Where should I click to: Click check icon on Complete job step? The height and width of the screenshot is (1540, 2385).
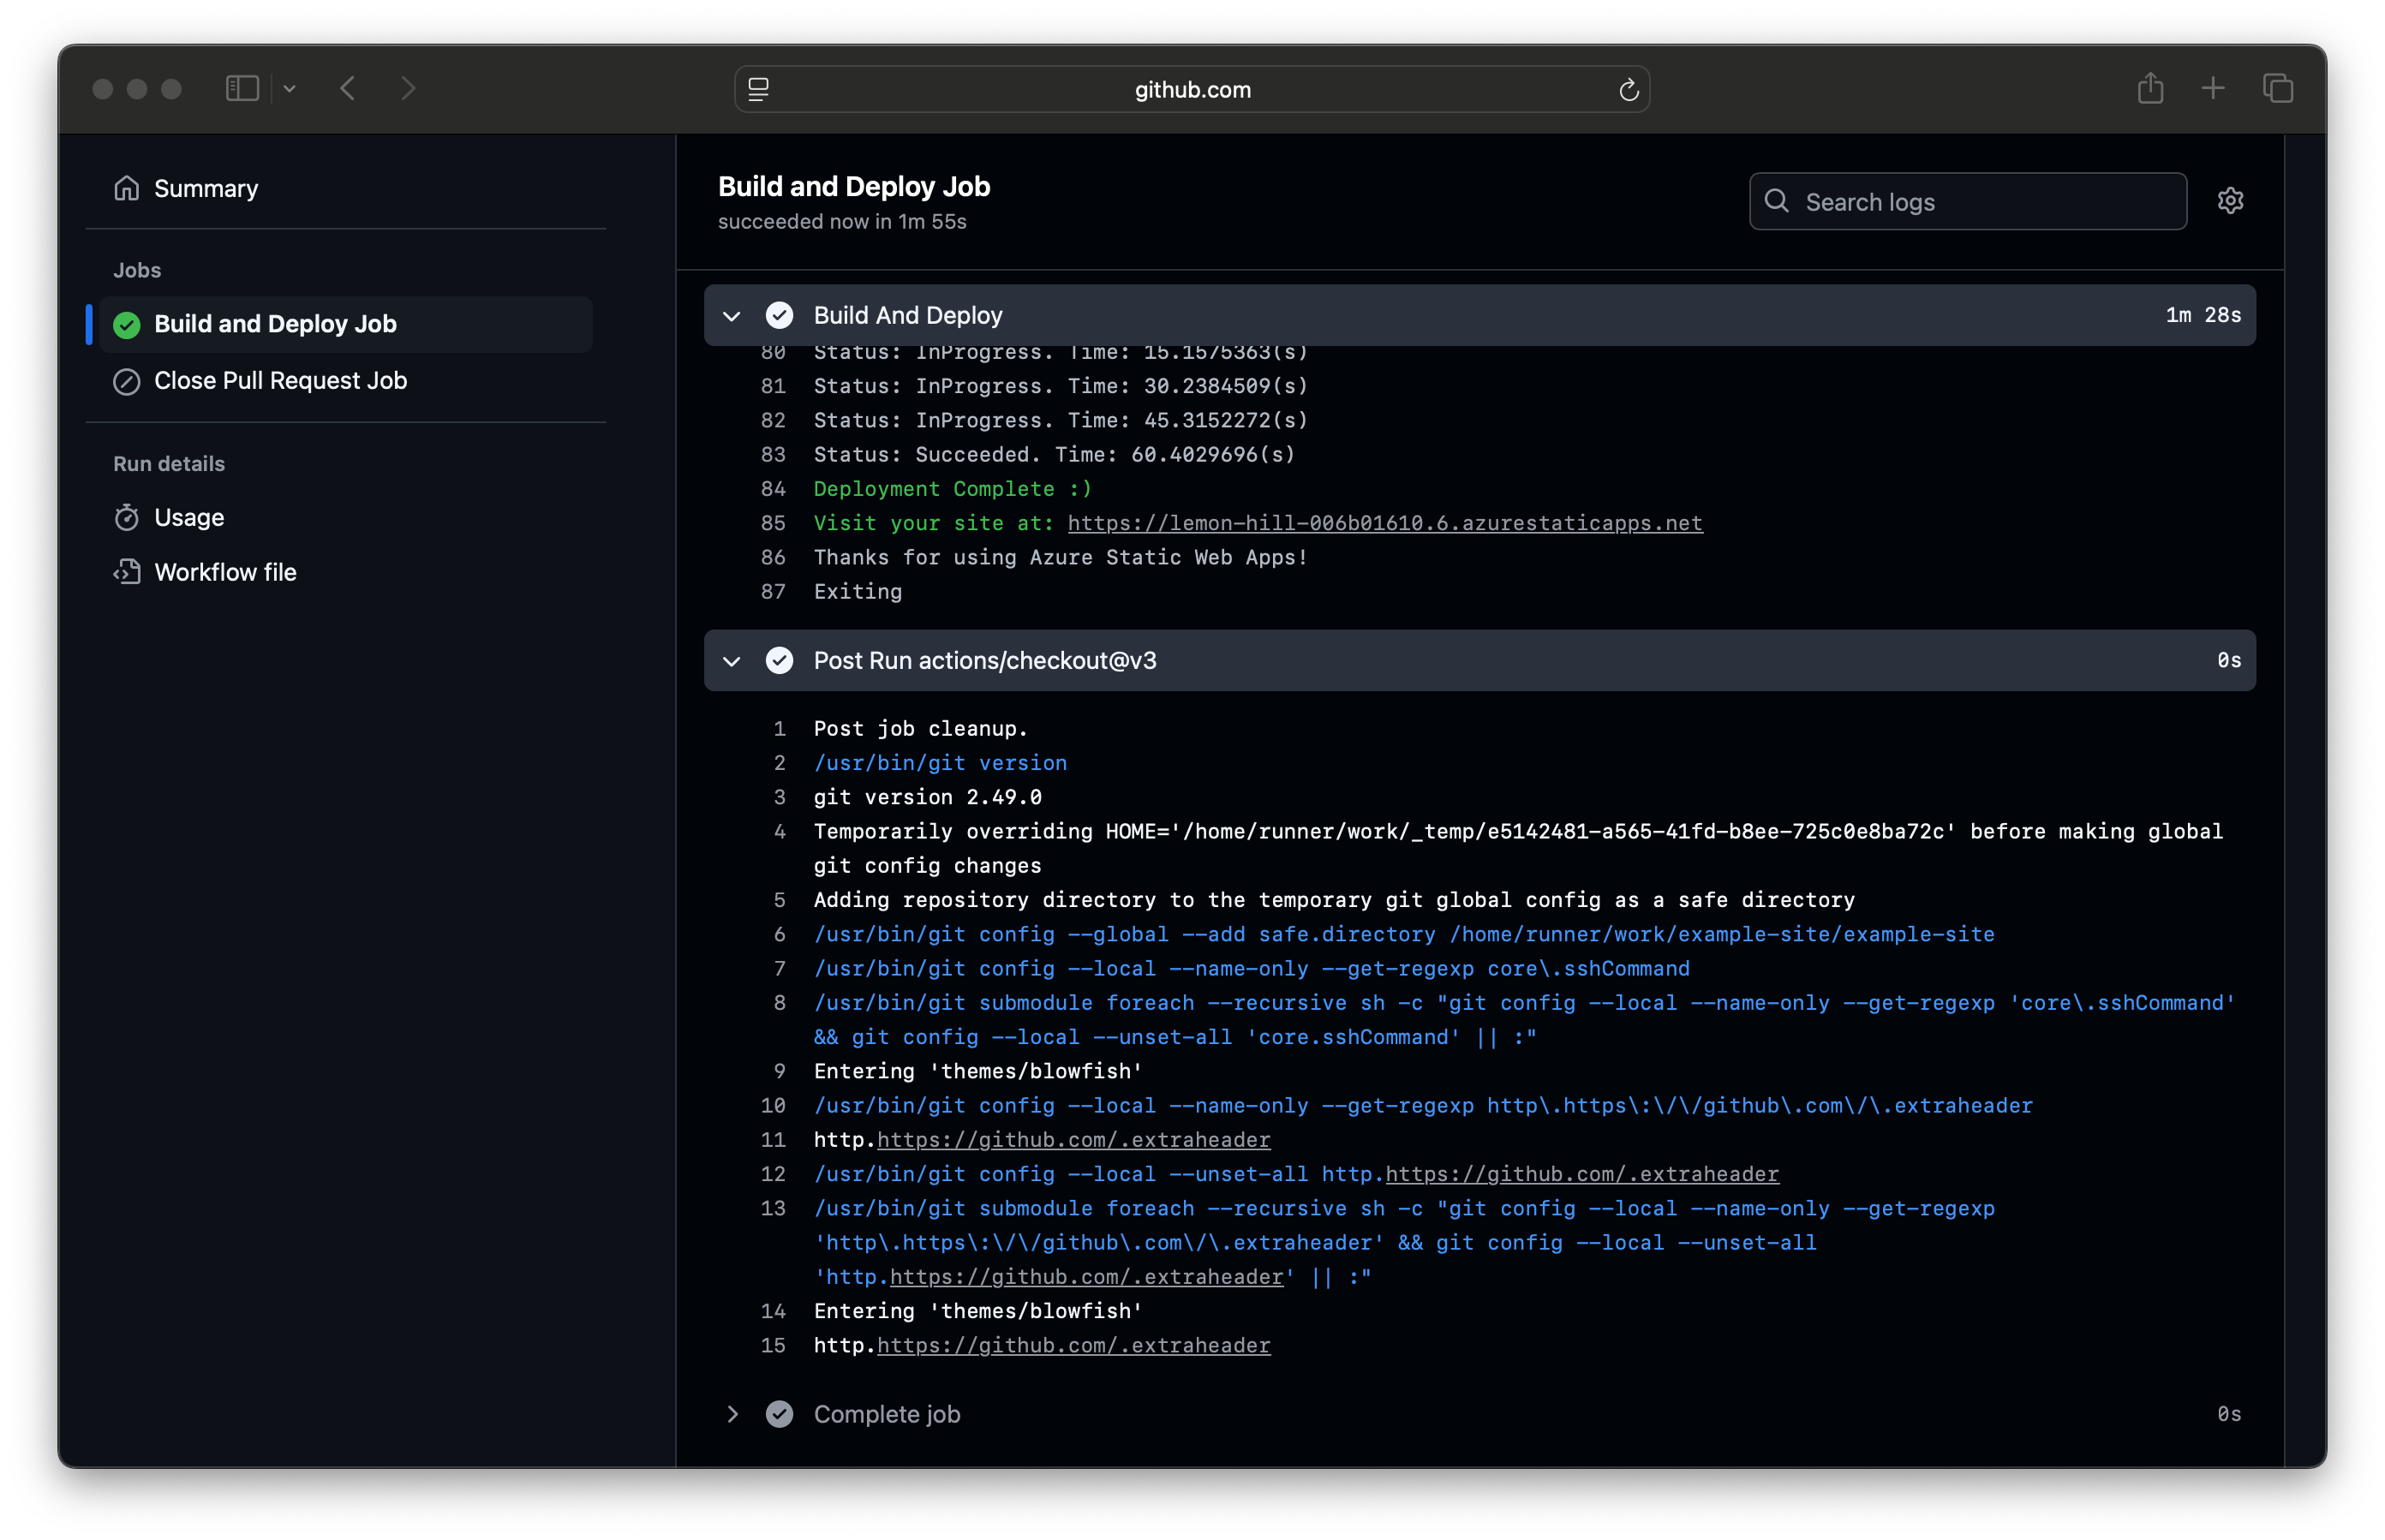(779, 1414)
